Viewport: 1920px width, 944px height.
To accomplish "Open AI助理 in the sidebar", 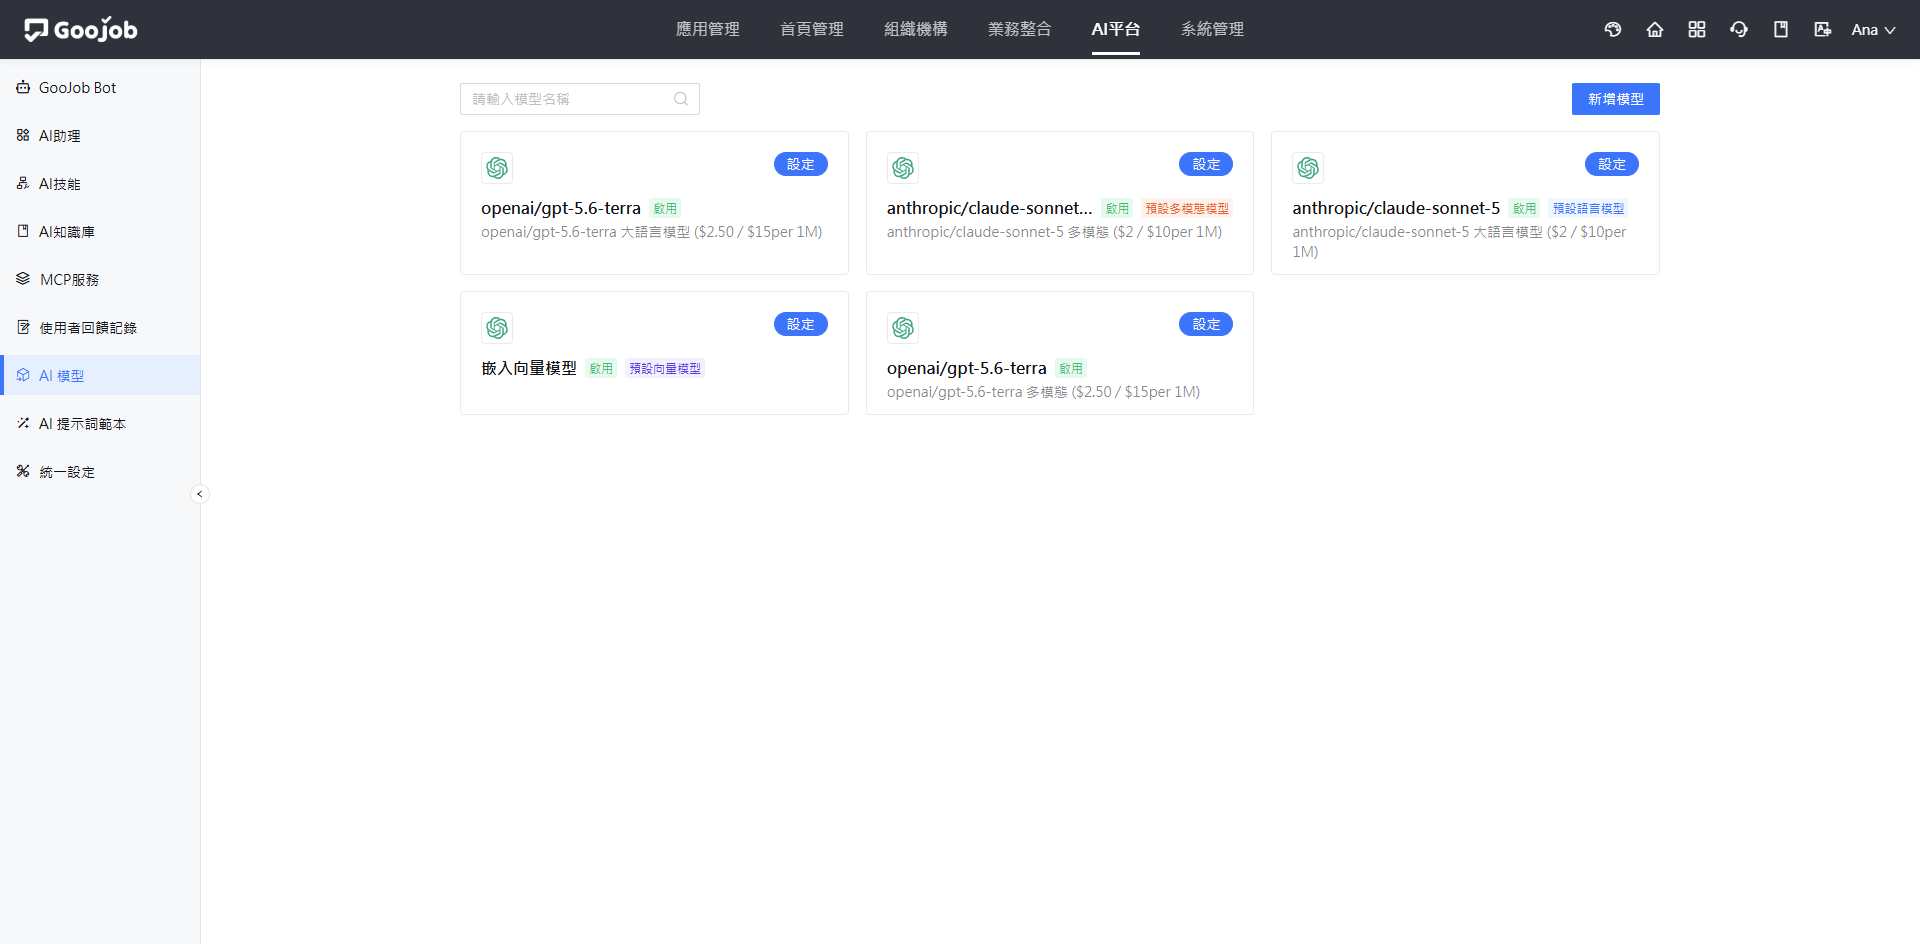I will 100,136.
